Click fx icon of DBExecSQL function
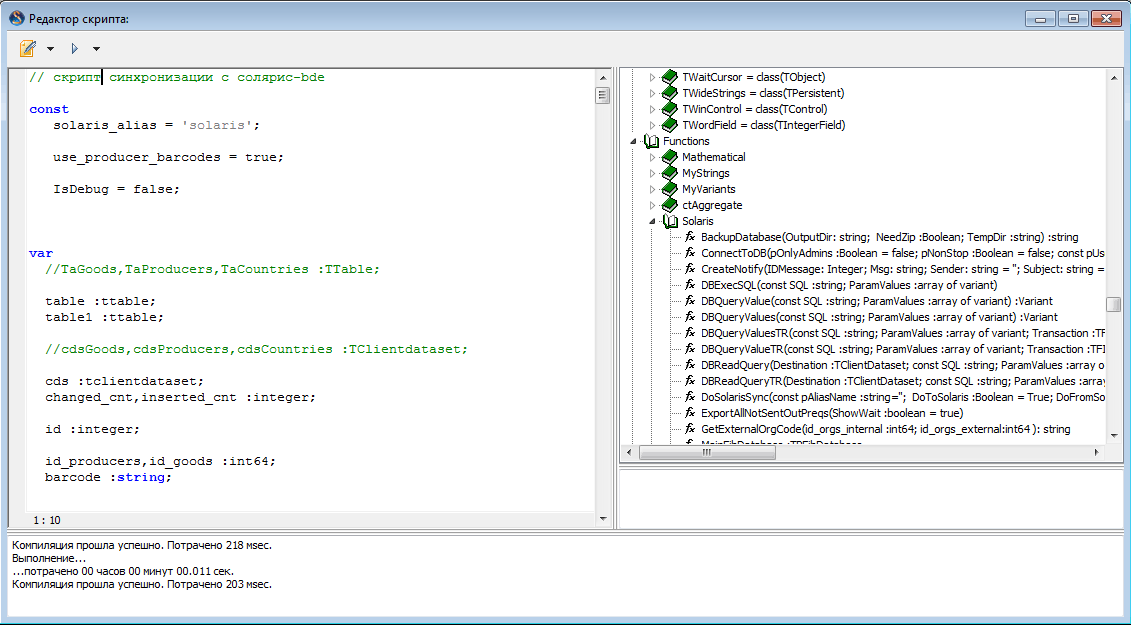Viewport: 1131px width, 625px height. 690,285
